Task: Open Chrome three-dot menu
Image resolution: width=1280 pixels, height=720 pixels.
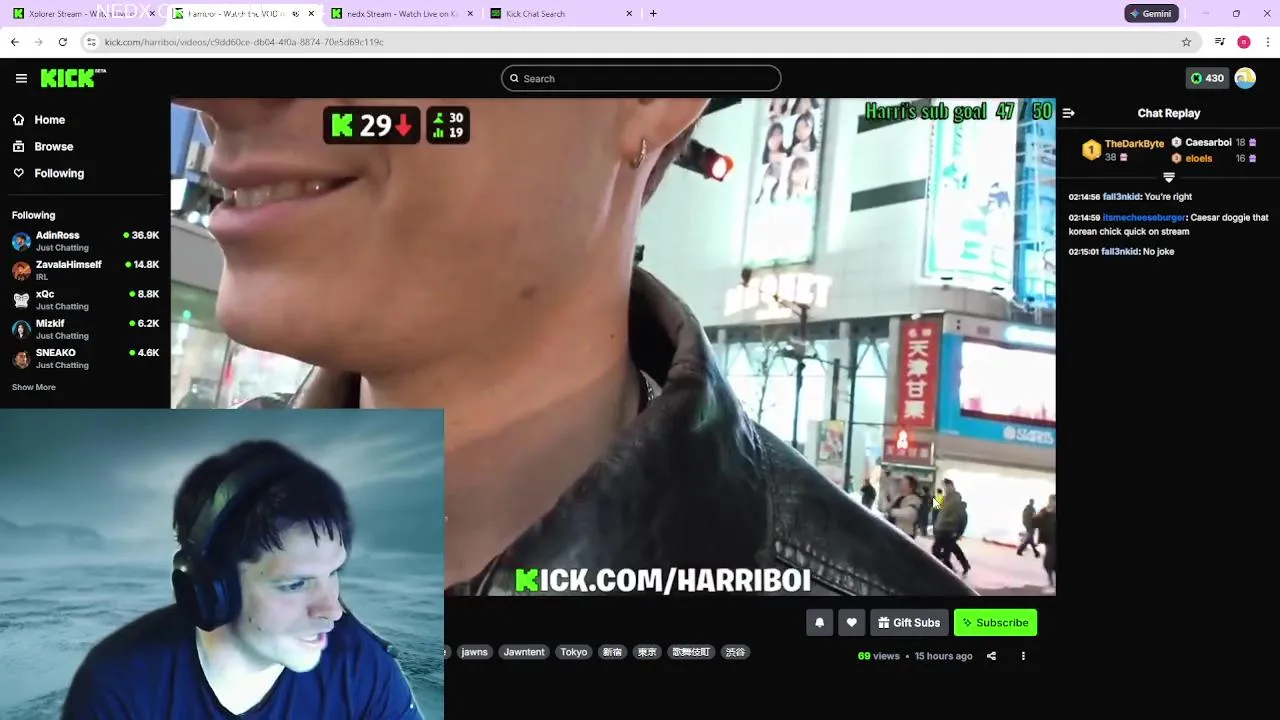Action: [1268, 42]
